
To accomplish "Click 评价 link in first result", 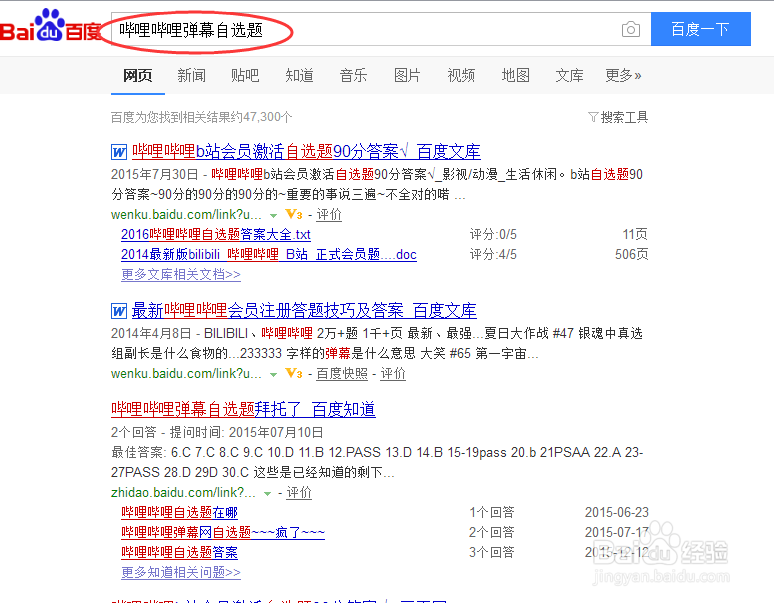I will tap(329, 214).
